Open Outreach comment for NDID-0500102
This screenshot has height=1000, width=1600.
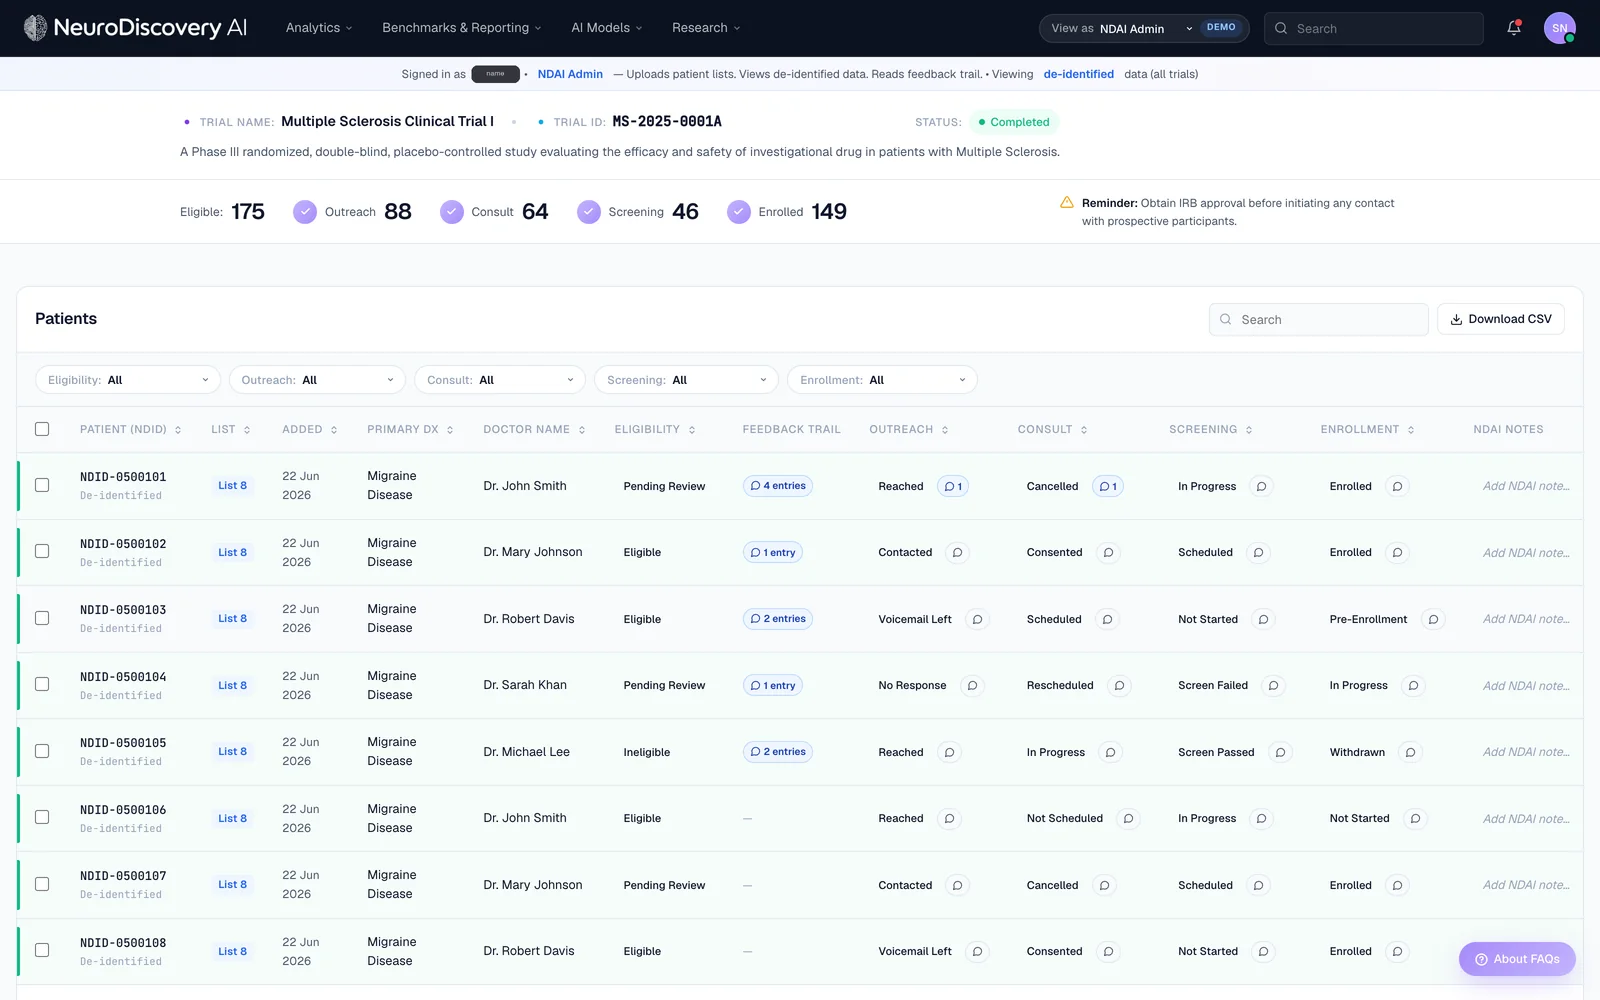pyautogui.click(x=957, y=552)
